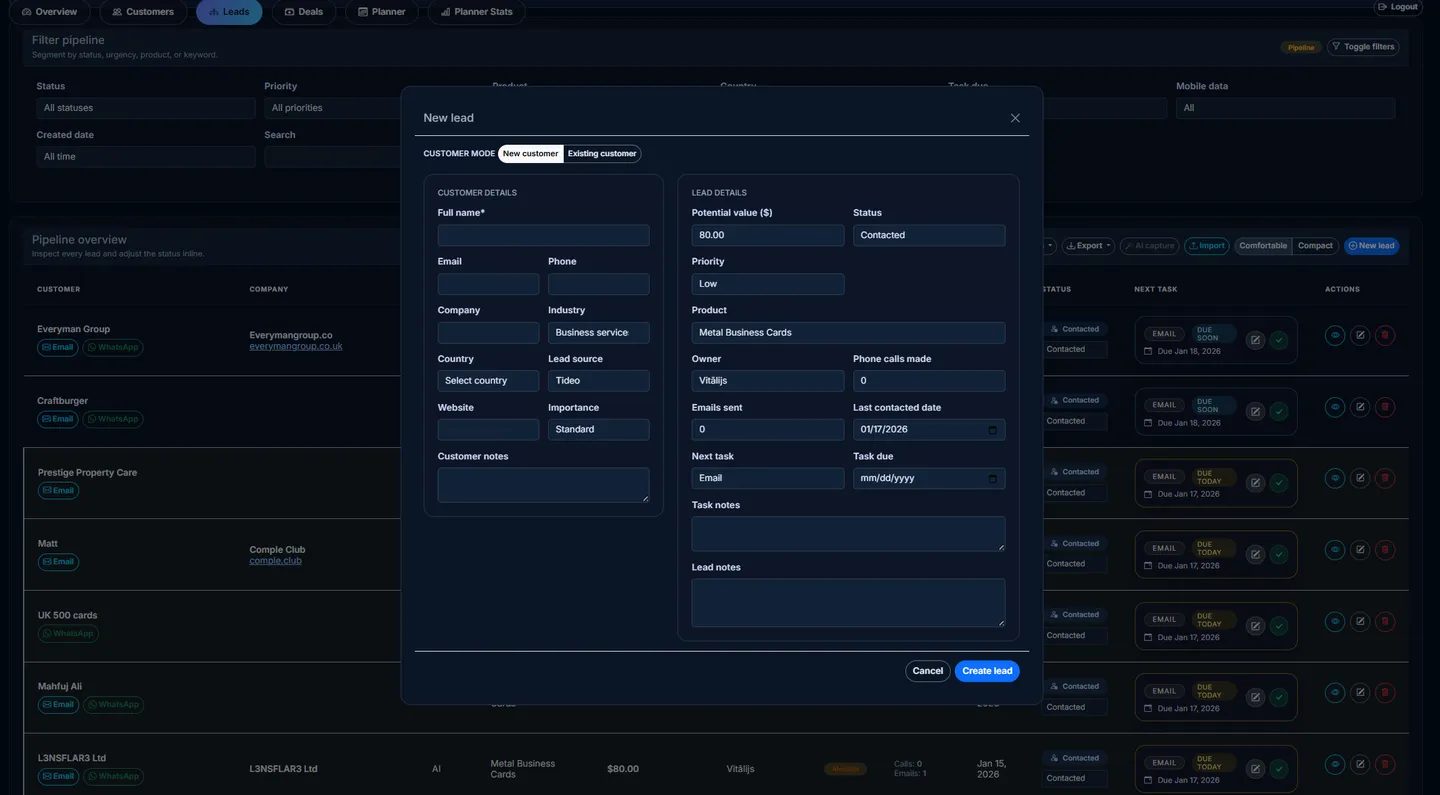
Task: Switch to the Deals tab
Action: pyautogui.click(x=304, y=12)
